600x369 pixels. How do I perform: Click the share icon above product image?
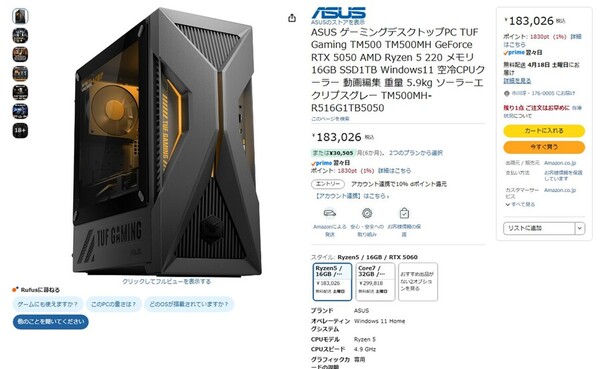[x=292, y=18]
